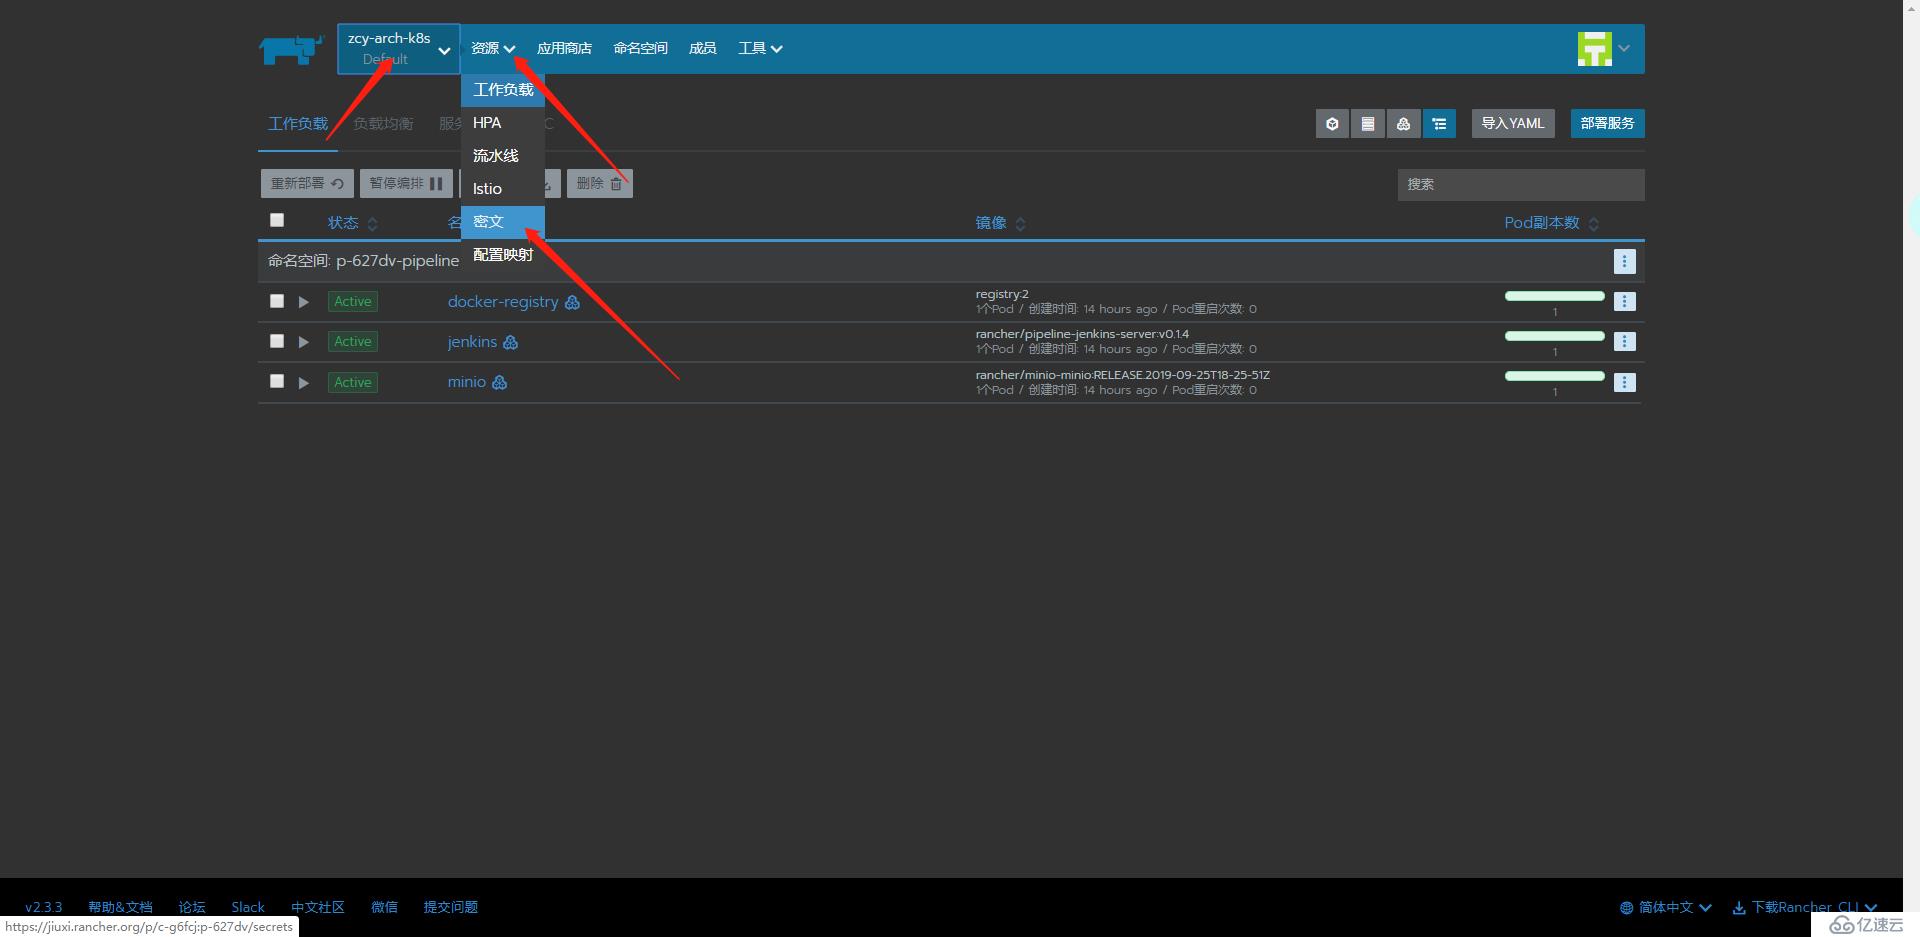Expand the chevron next to user avatar
This screenshot has width=1920, height=937.
click(x=1624, y=48)
